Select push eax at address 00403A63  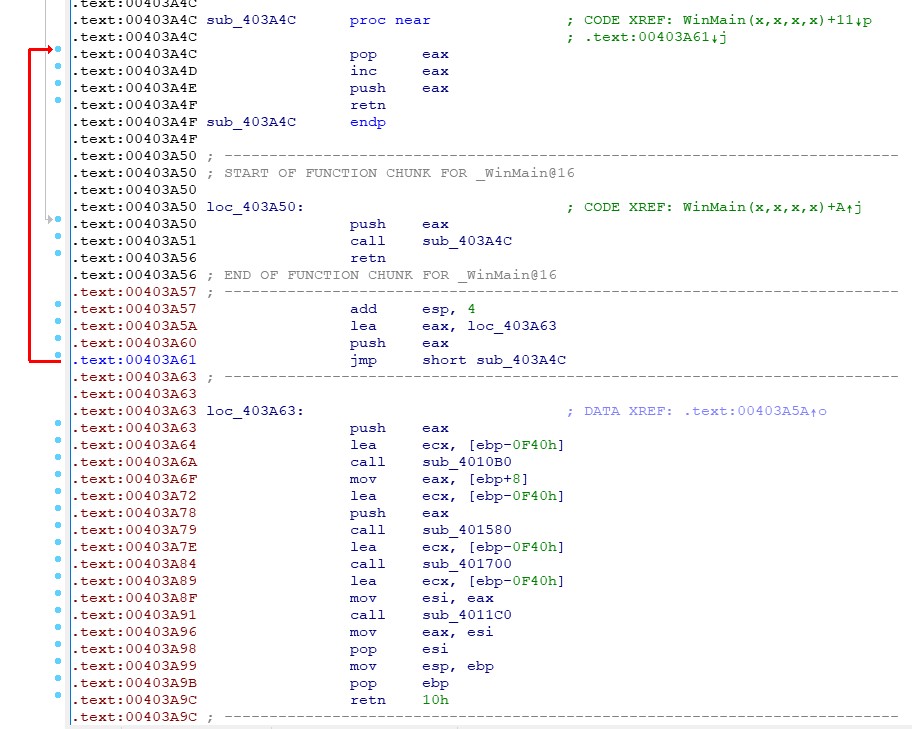(399, 428)
